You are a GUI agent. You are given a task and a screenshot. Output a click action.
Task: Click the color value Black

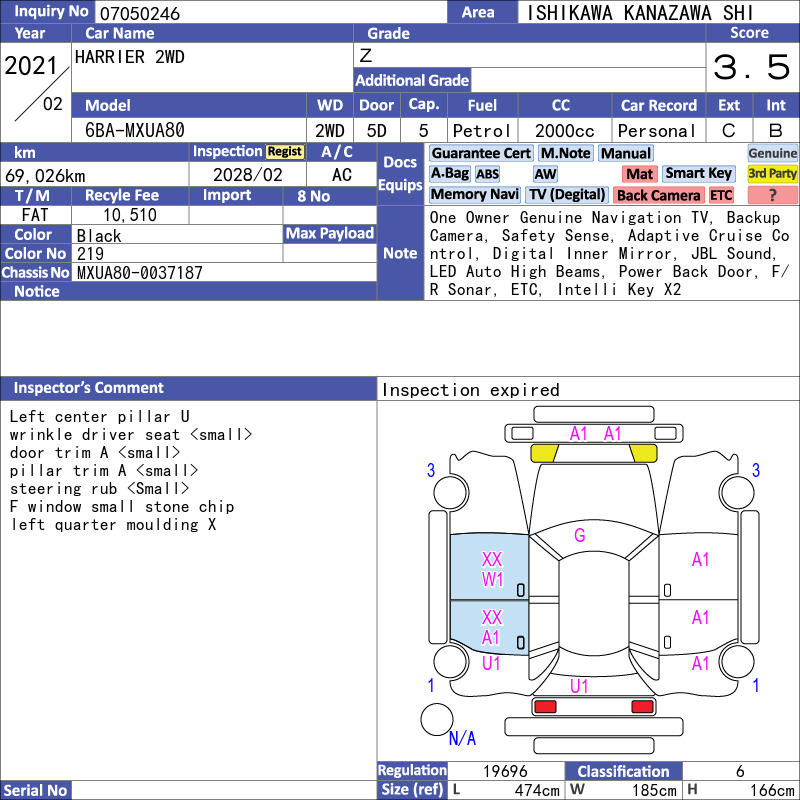tap(99, 236)
